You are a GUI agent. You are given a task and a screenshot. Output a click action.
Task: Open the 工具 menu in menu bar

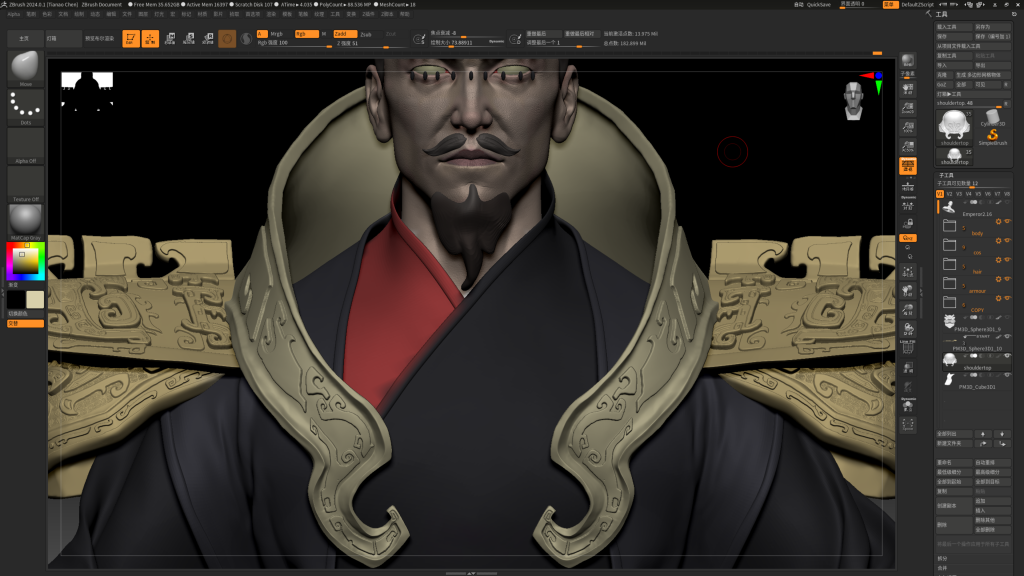point(335,14)
